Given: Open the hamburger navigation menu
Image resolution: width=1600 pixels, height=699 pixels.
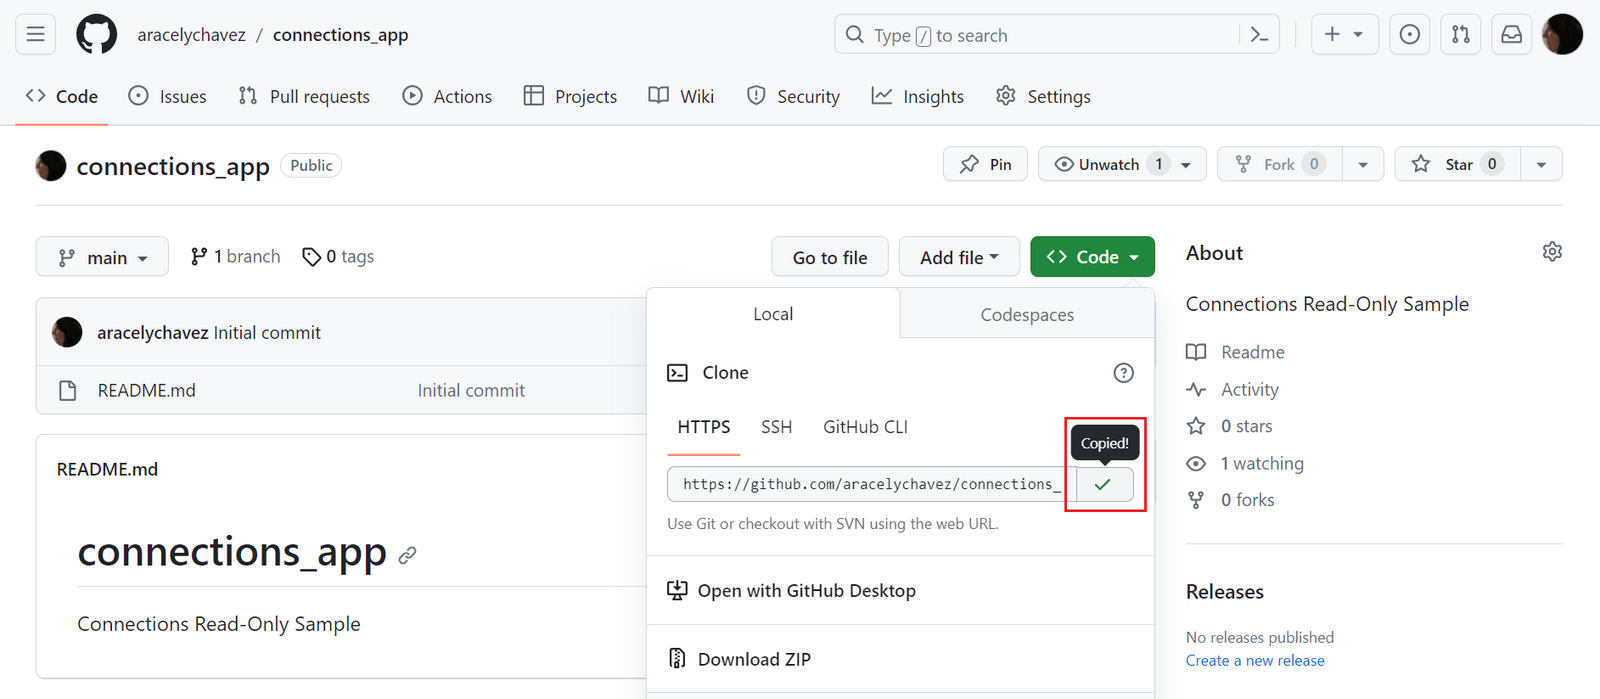Looking at the screenshot, I should (x=35, y=35).
